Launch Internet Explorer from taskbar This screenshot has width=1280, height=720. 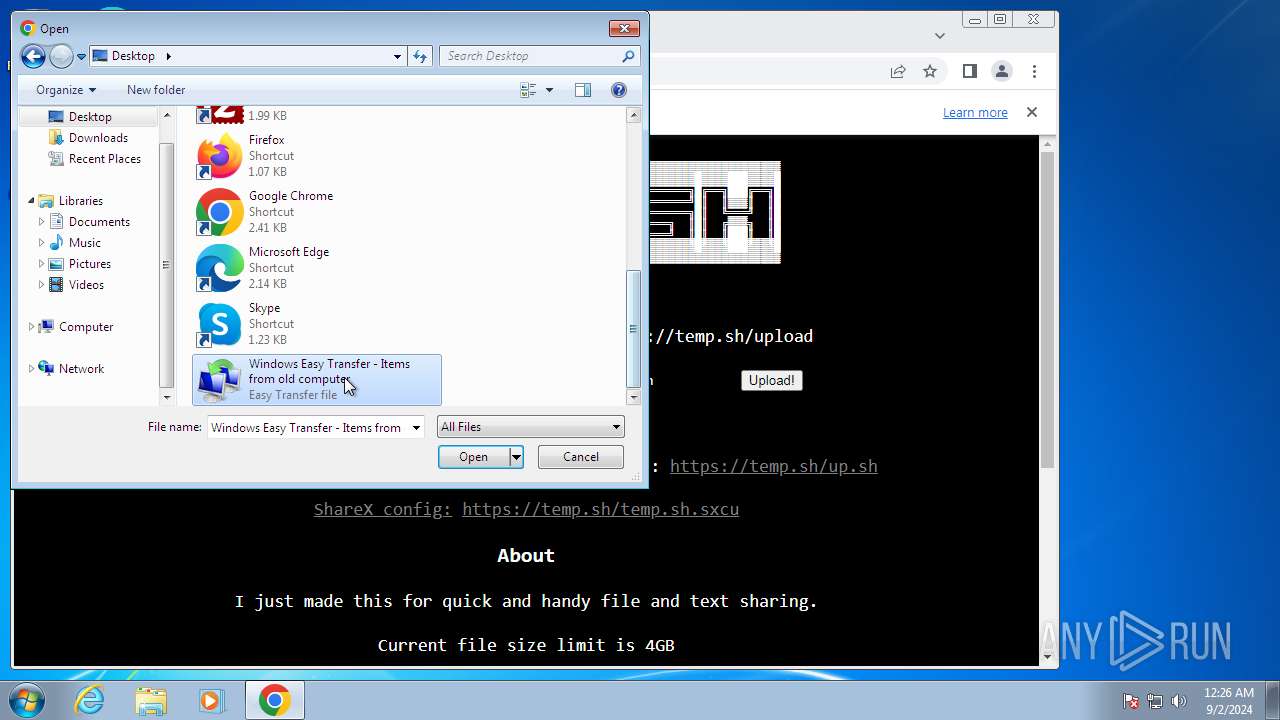(89, 701)
